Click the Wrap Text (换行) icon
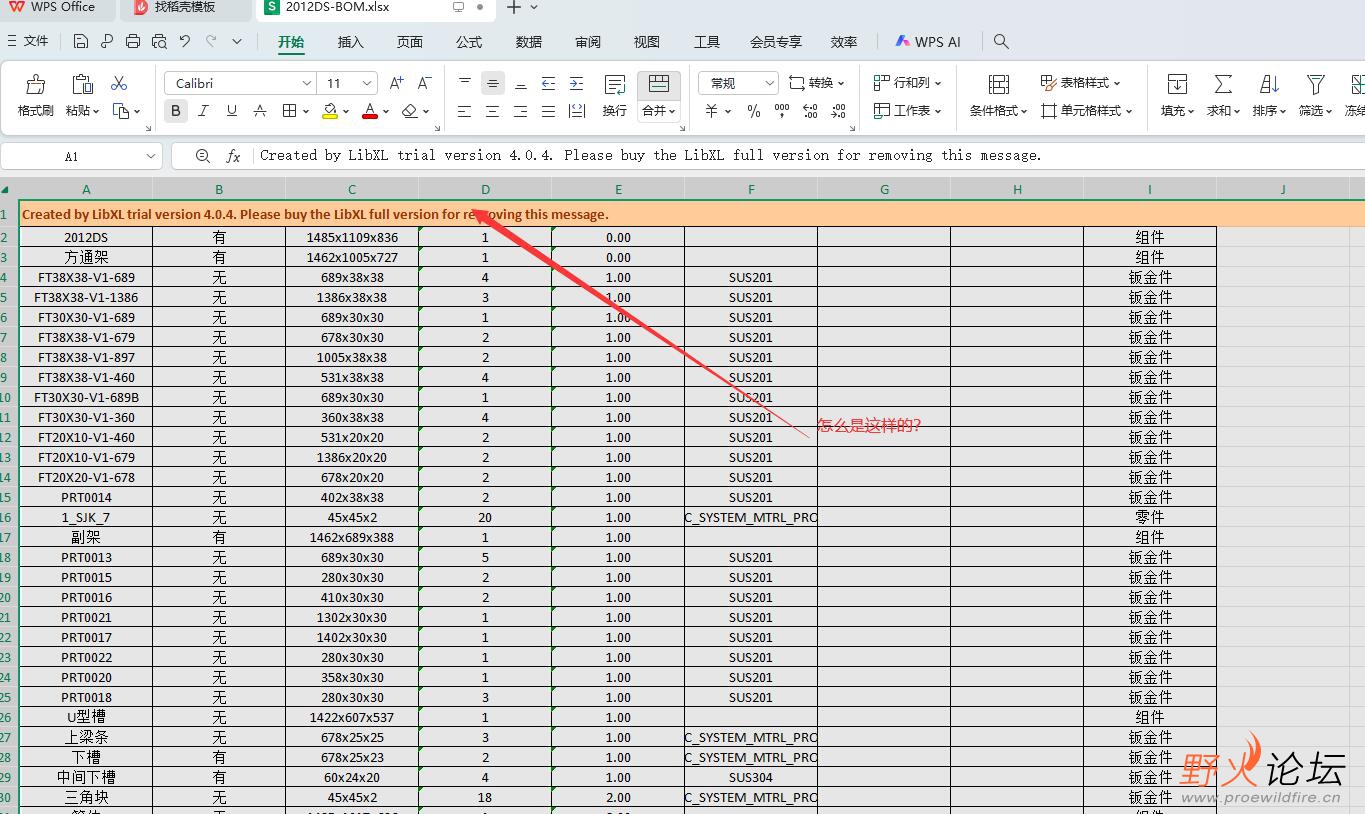The height and width of the screenshot is (814, 1365). click(615, 86)
